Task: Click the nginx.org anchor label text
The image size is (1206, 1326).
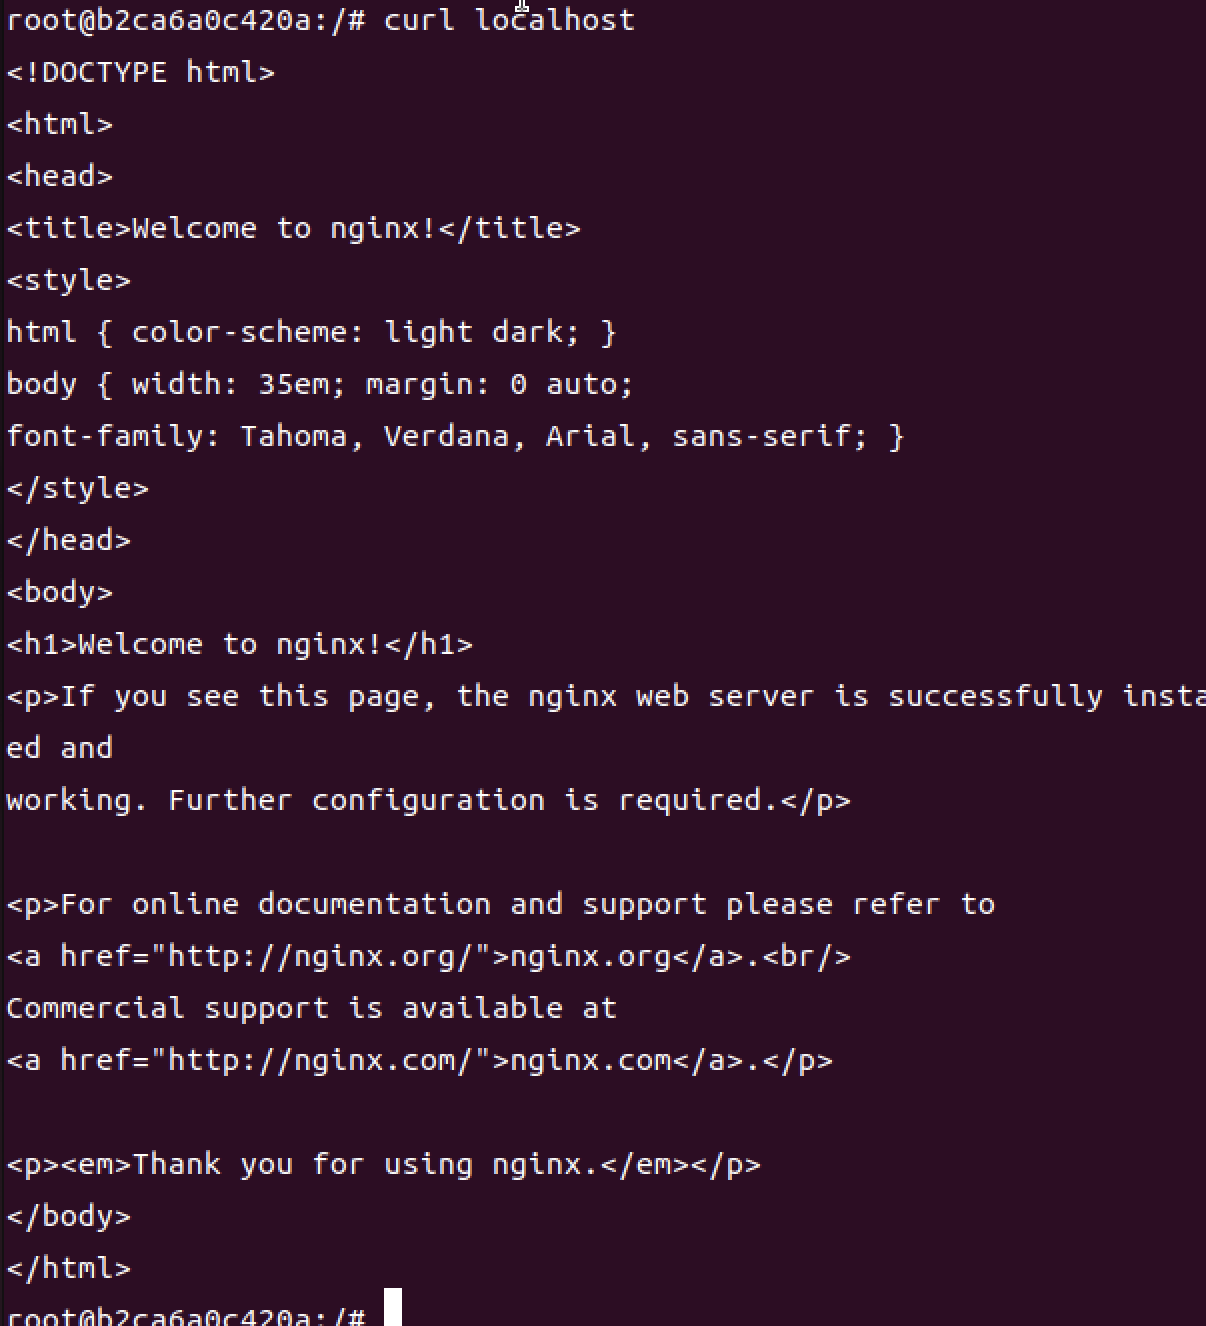Action: coord(590,957)
